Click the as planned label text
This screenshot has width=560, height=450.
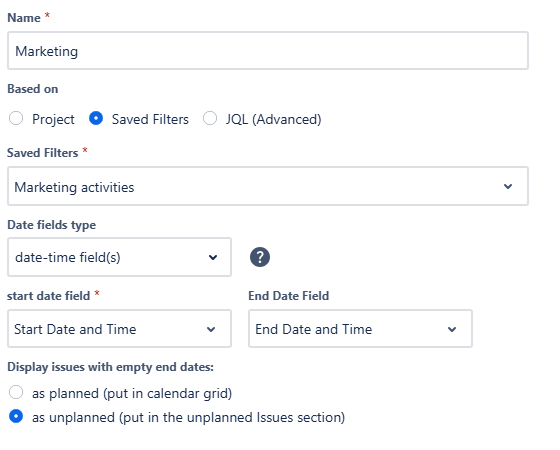tap(132, 394)
